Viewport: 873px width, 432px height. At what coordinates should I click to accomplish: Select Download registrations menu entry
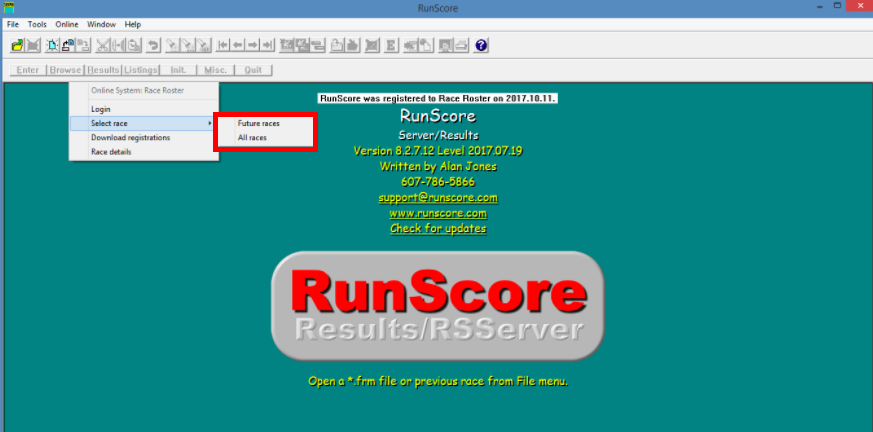(x=130, y=137)
